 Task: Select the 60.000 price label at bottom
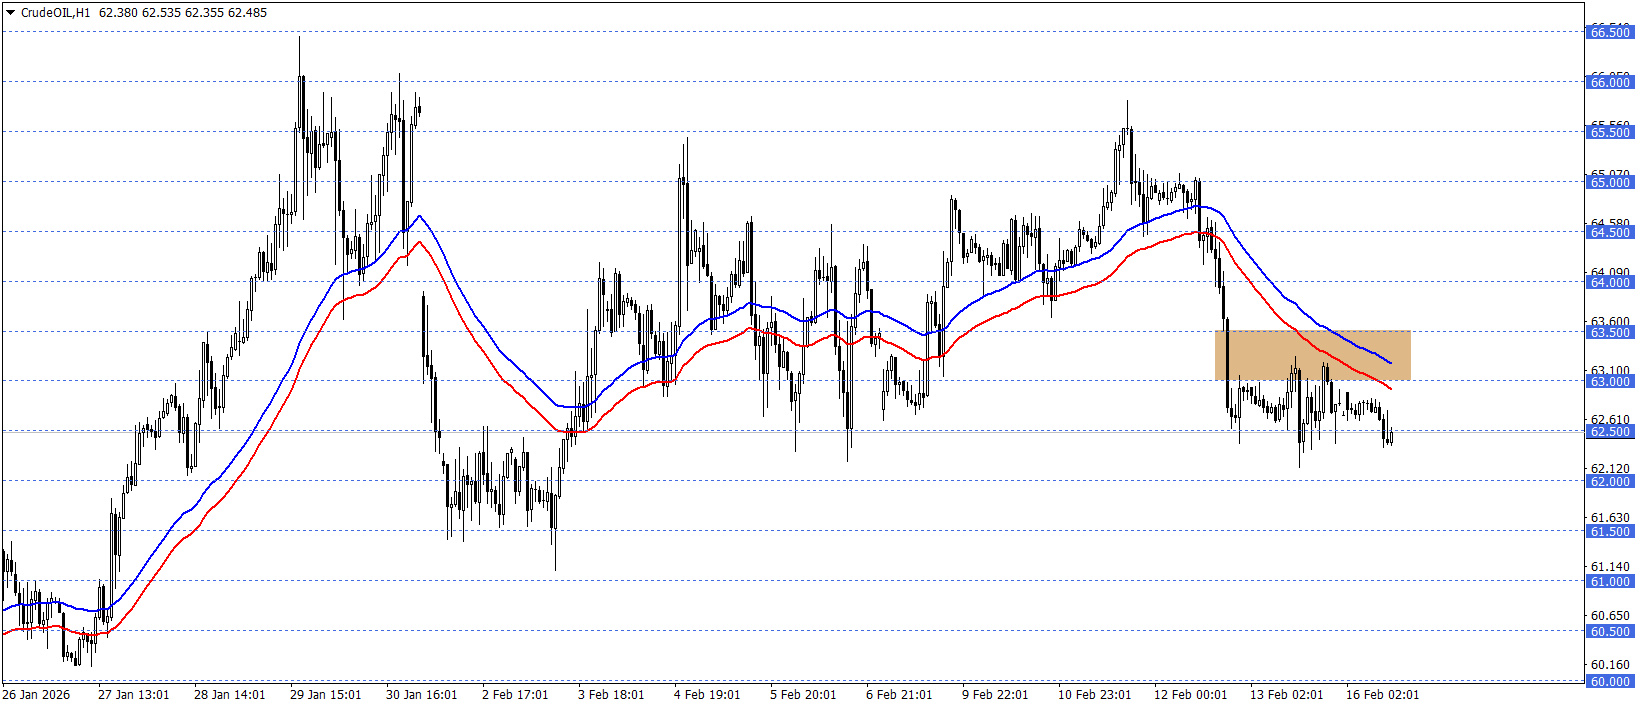click(1609, 681)
